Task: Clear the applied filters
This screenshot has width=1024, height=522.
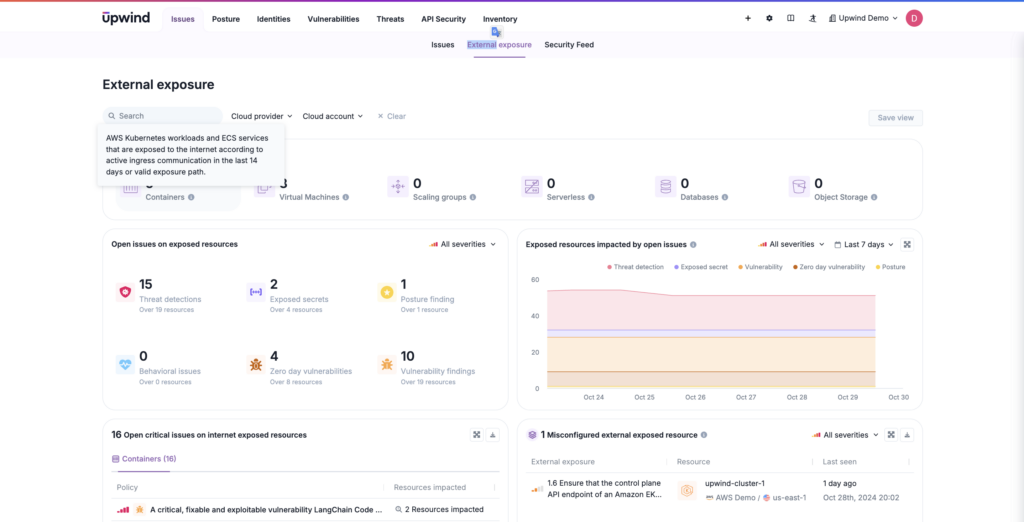Action: pyautogui.click(x=392, y=116)
